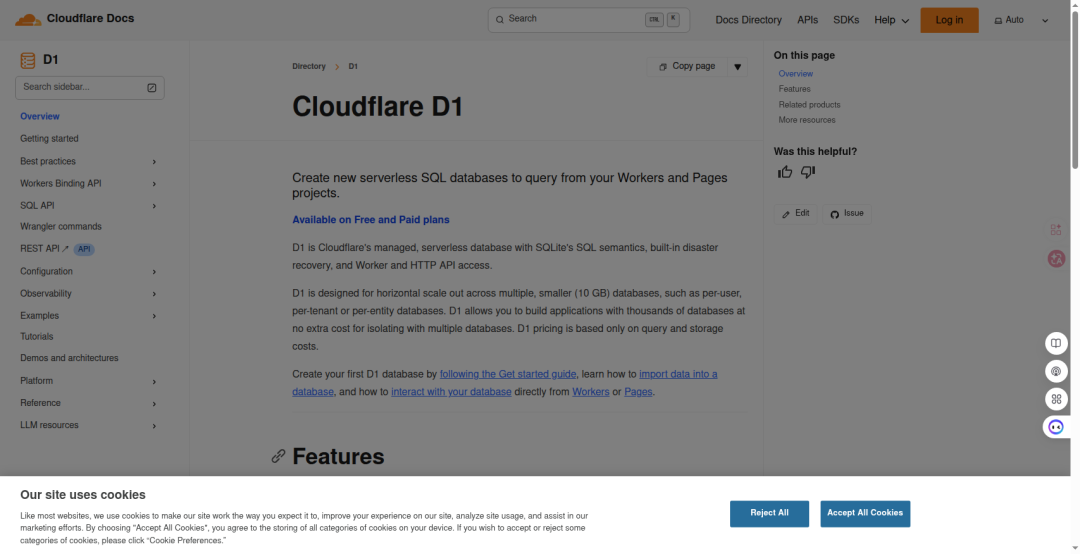
Task: Open the Help dropdown menu
Action: pos(891,20)
